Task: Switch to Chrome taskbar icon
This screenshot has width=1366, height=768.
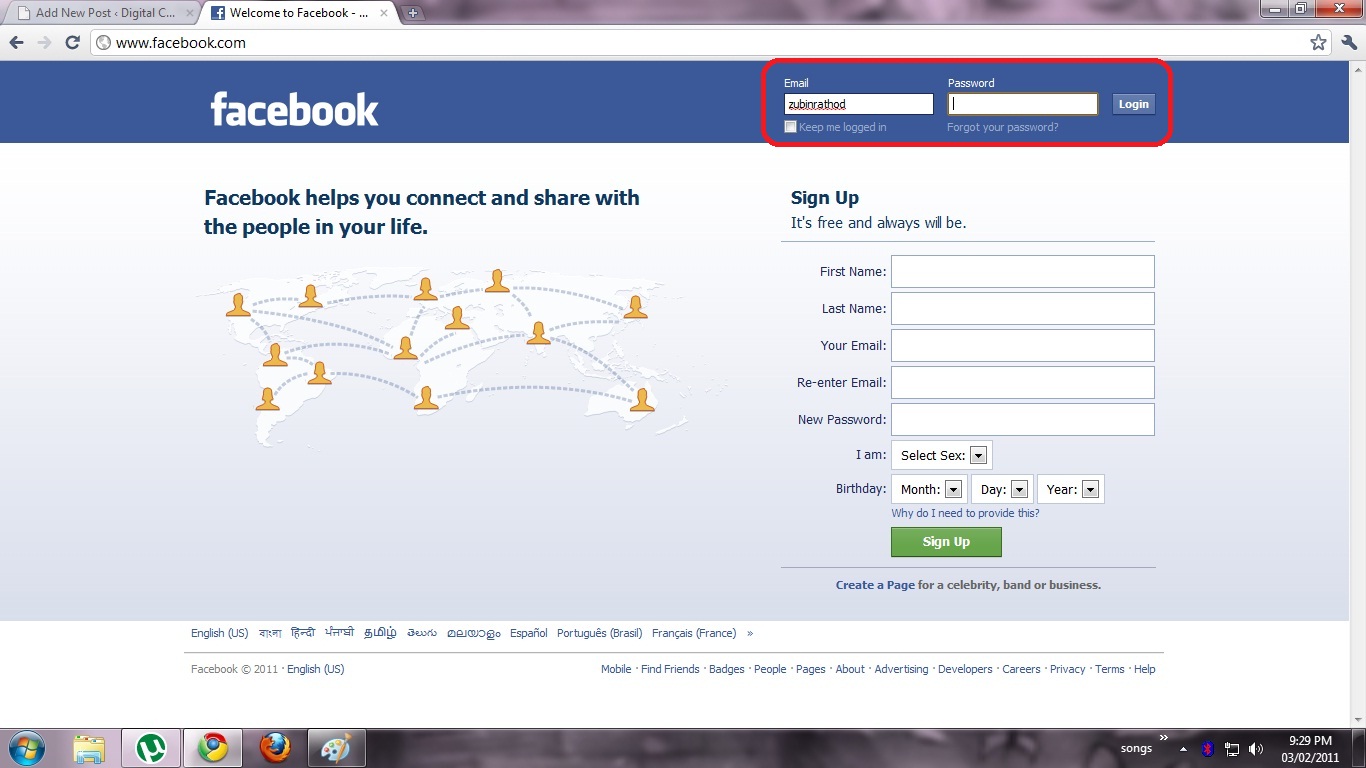Action: coord(212,748)
